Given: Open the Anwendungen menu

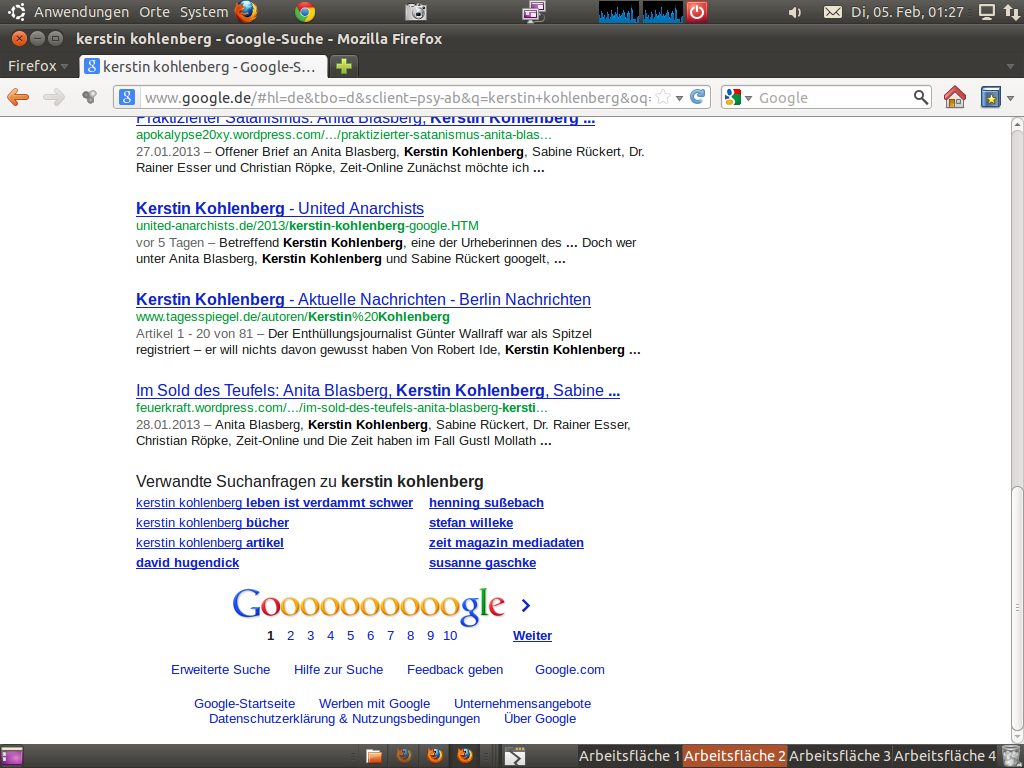Looking at the screenshot, I should coord(81,12).
